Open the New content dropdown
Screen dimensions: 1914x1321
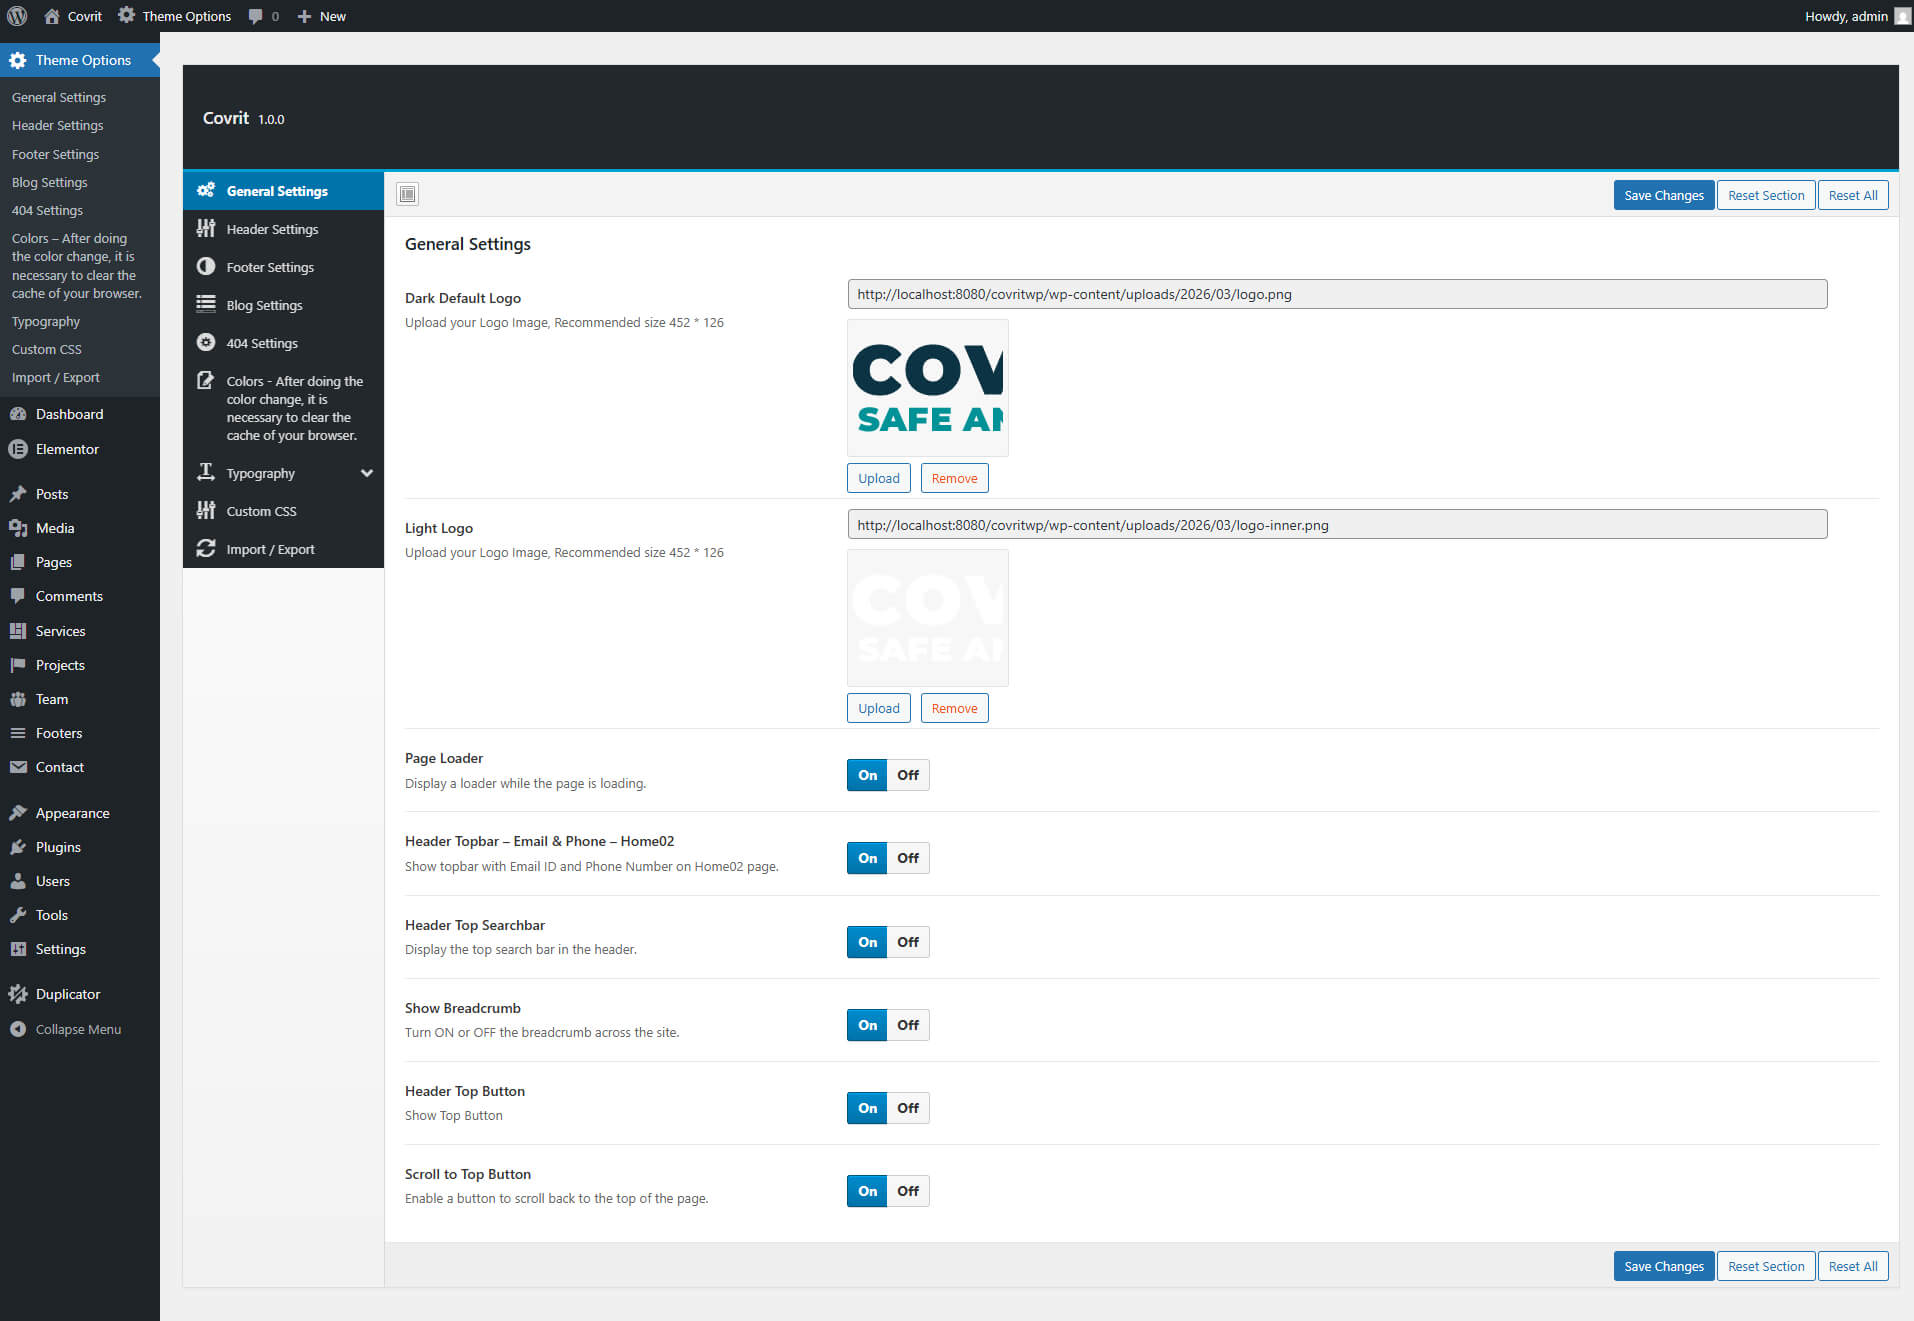[322, 16]
